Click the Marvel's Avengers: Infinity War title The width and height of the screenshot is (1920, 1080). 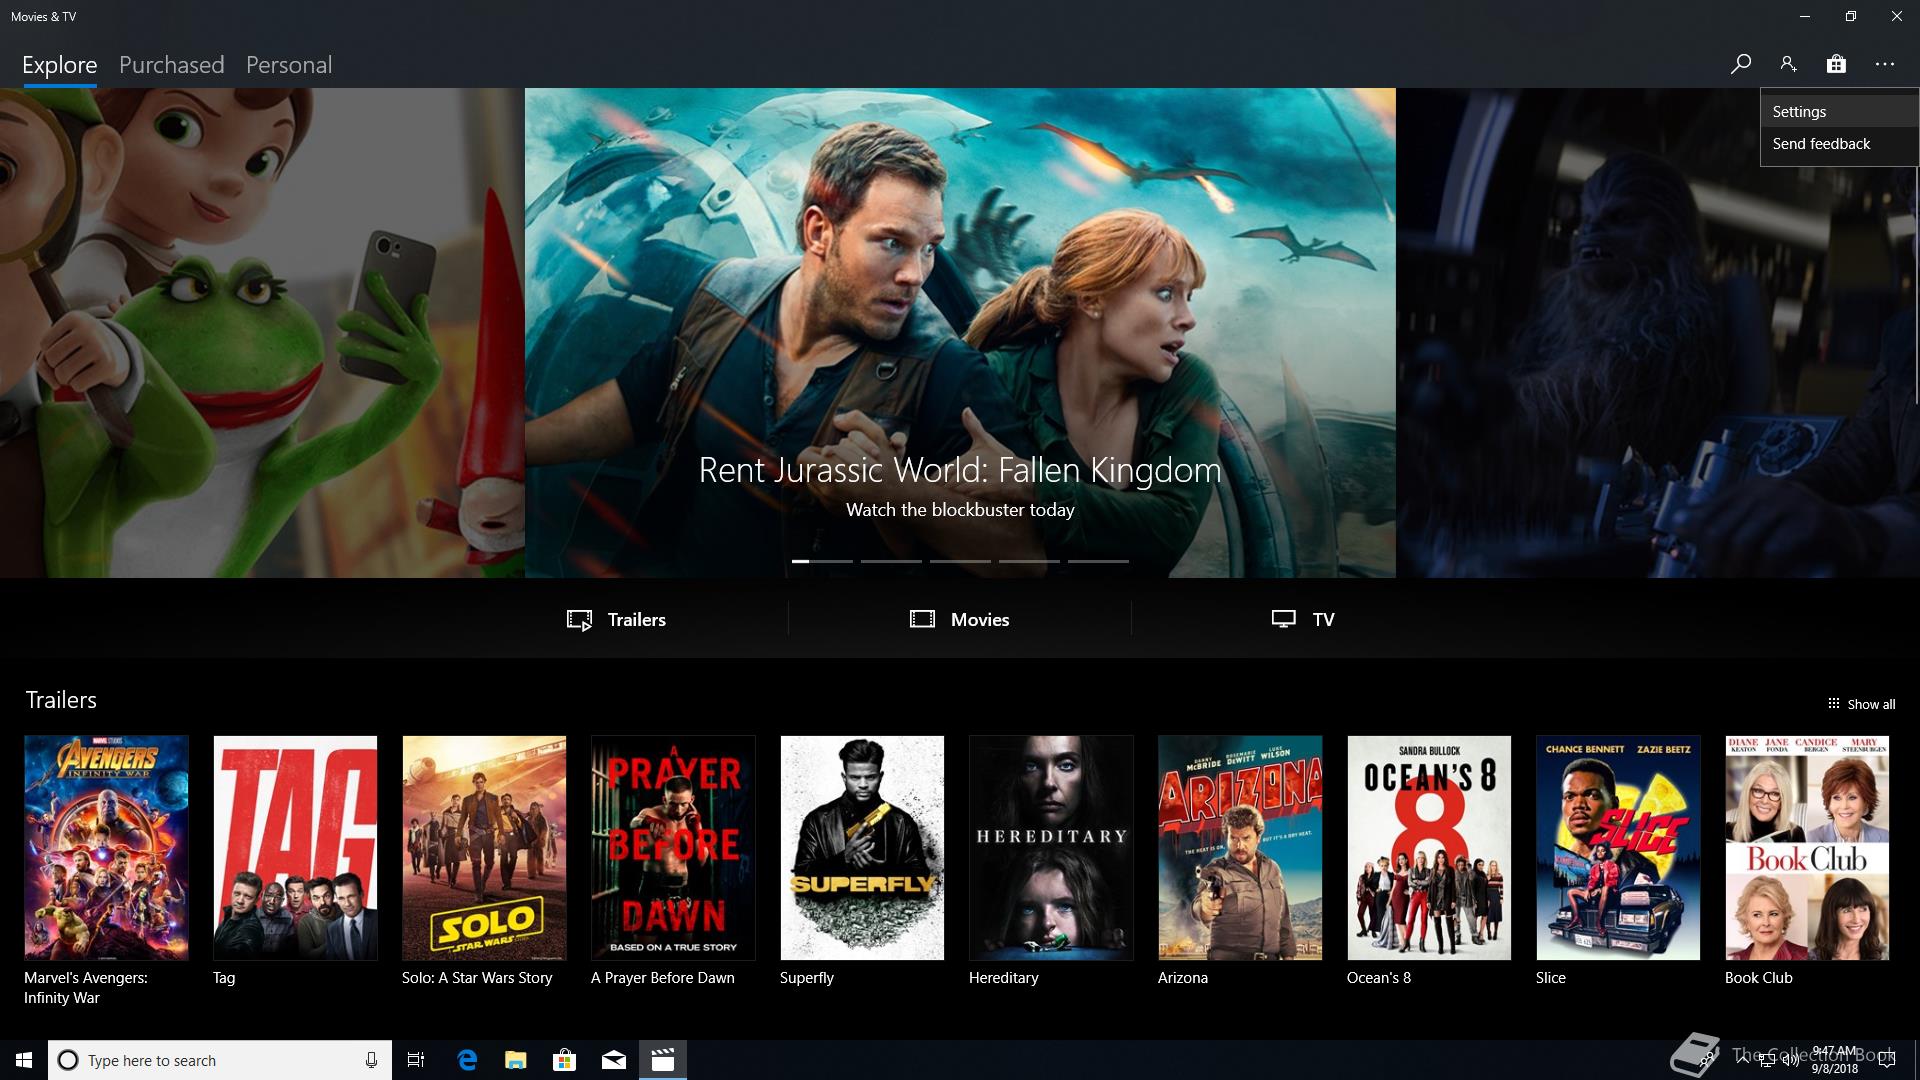pos(86,988)
